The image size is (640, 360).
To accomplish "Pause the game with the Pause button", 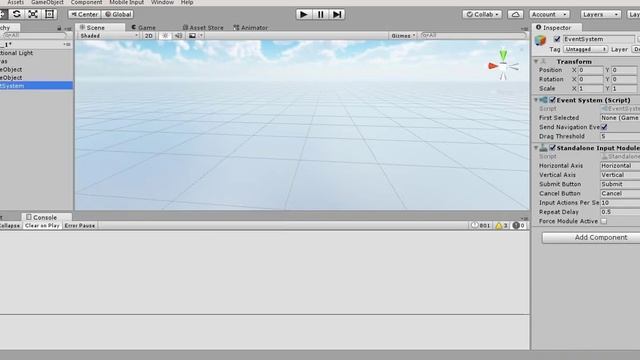I will coord(320,14).
